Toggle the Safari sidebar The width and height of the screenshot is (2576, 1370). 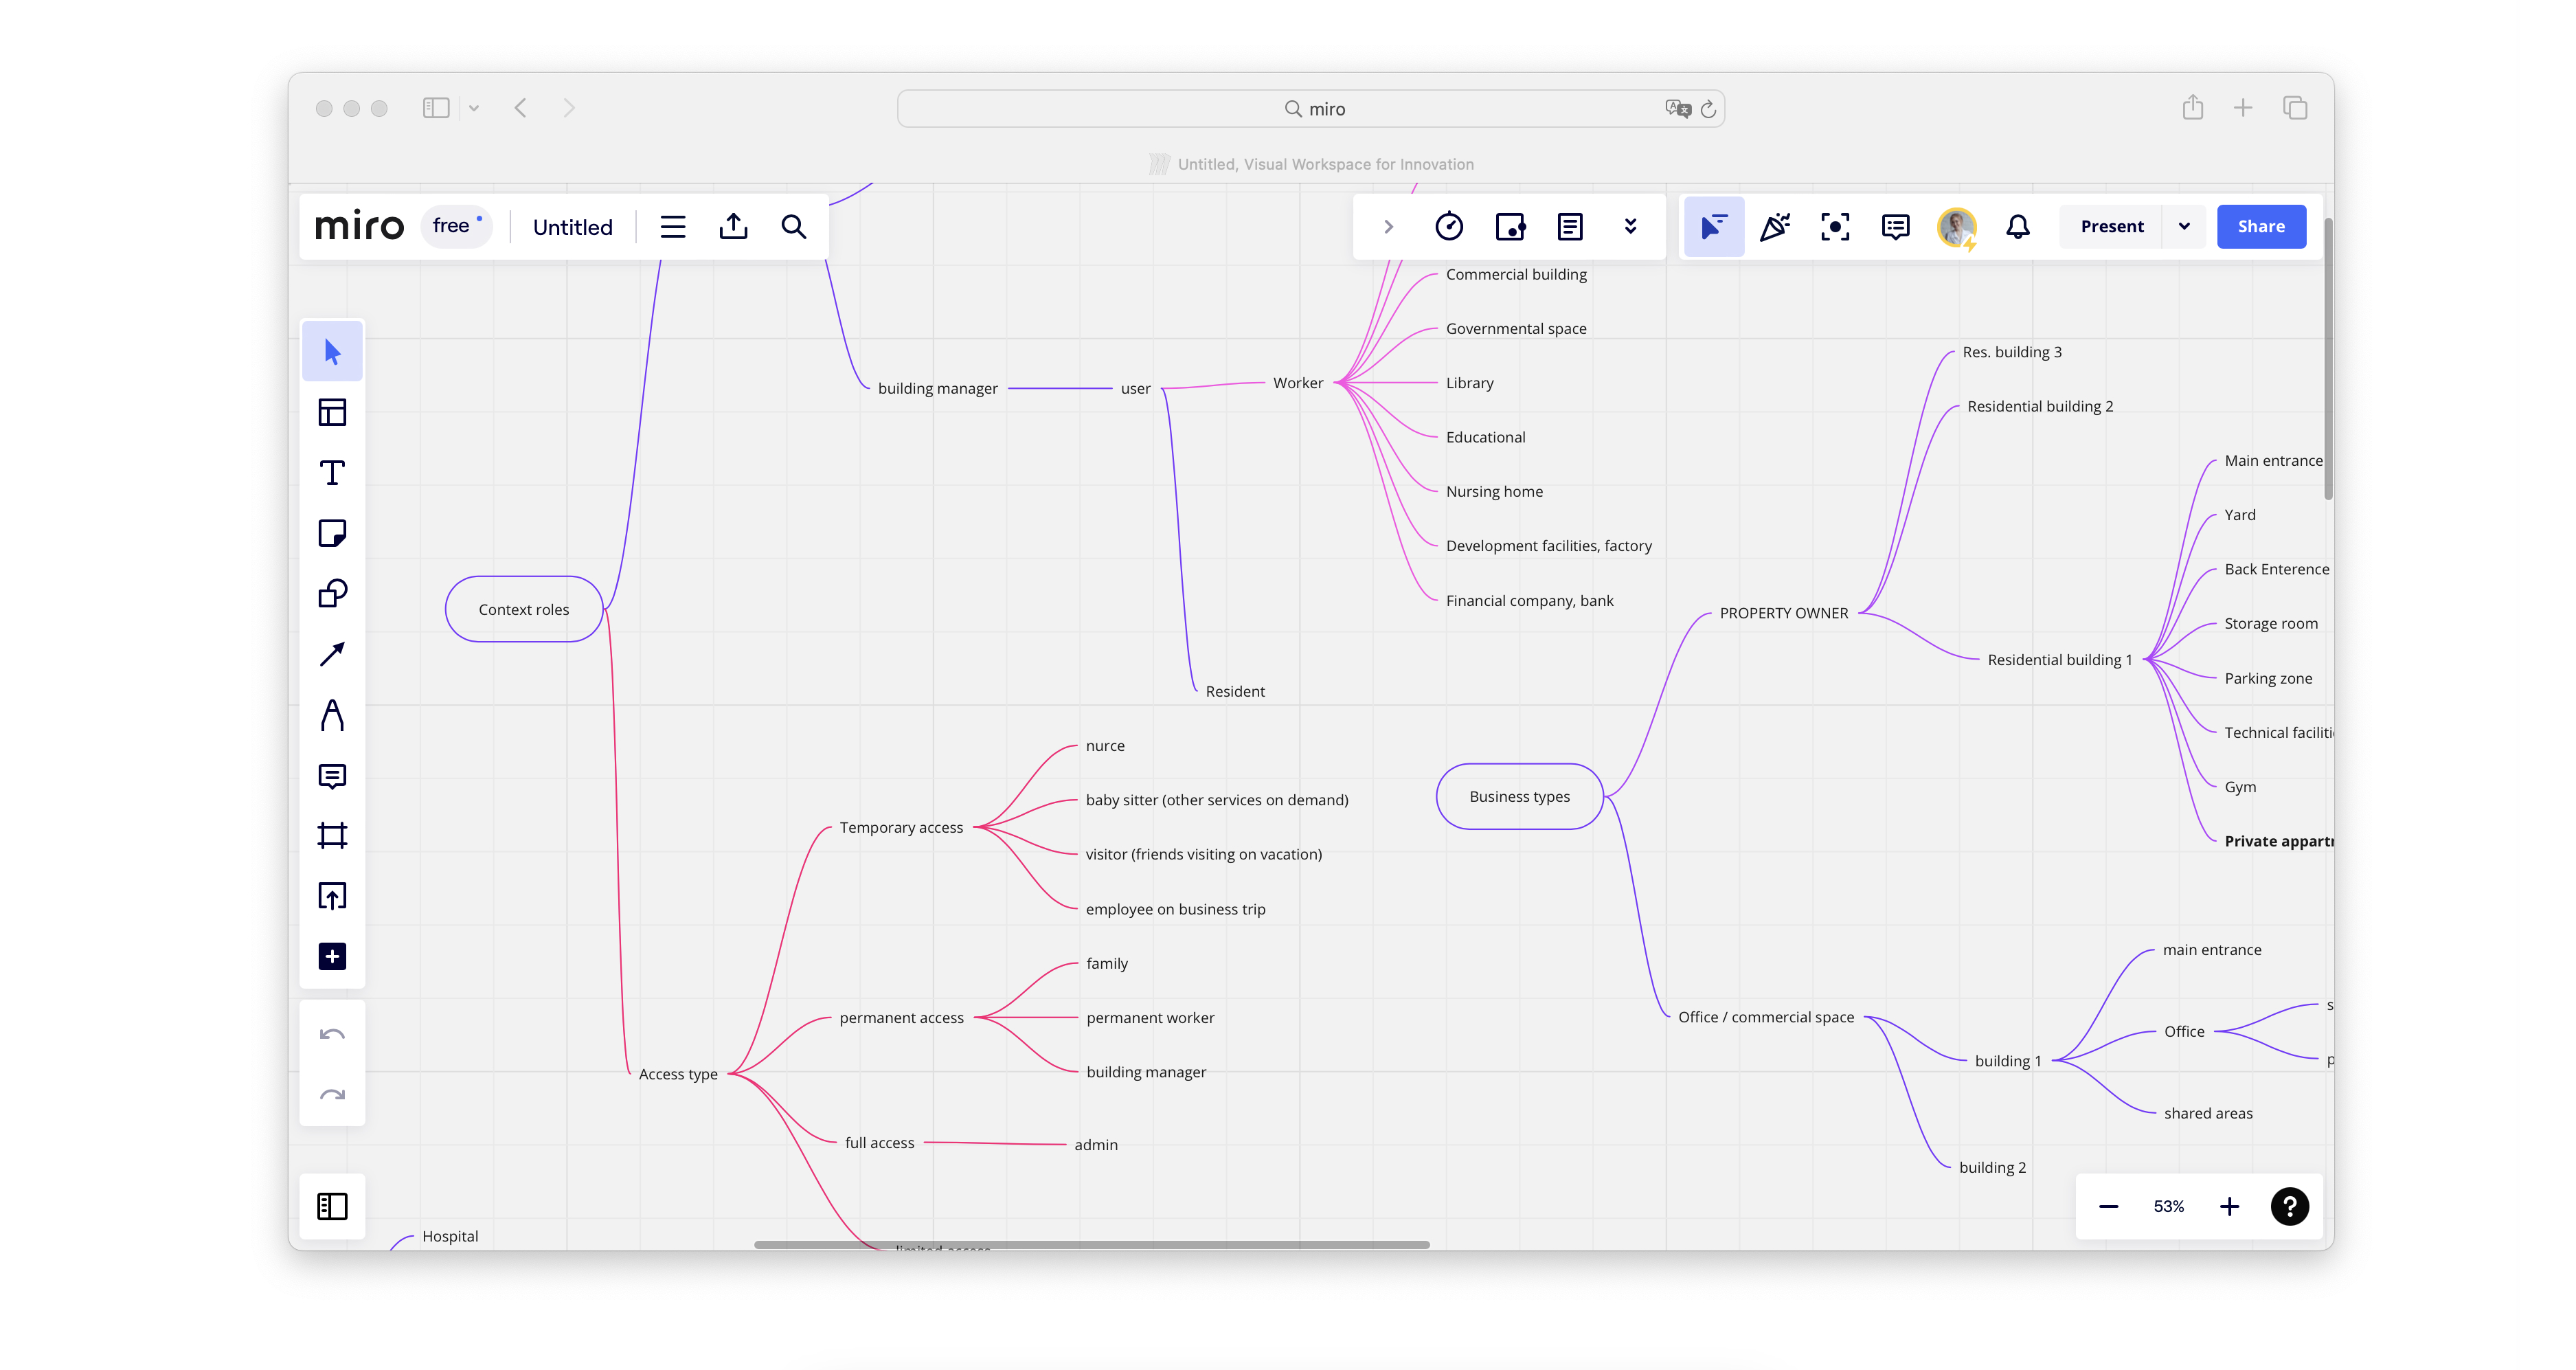tap(436, 108)
